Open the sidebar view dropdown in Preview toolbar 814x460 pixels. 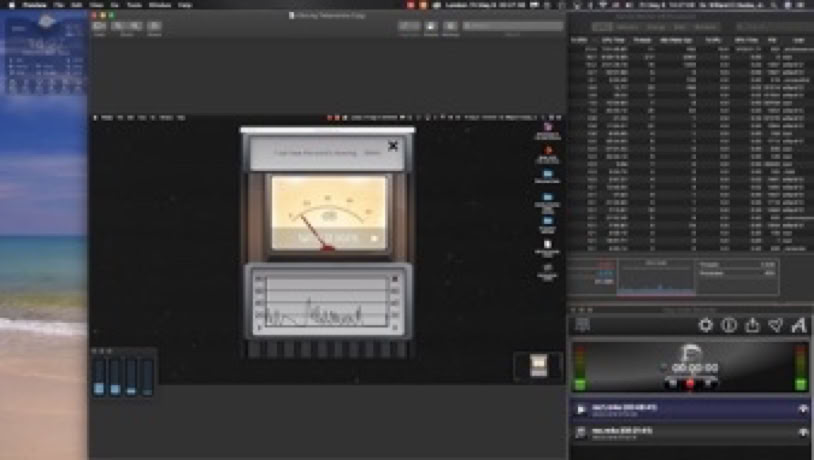(100, 27)
